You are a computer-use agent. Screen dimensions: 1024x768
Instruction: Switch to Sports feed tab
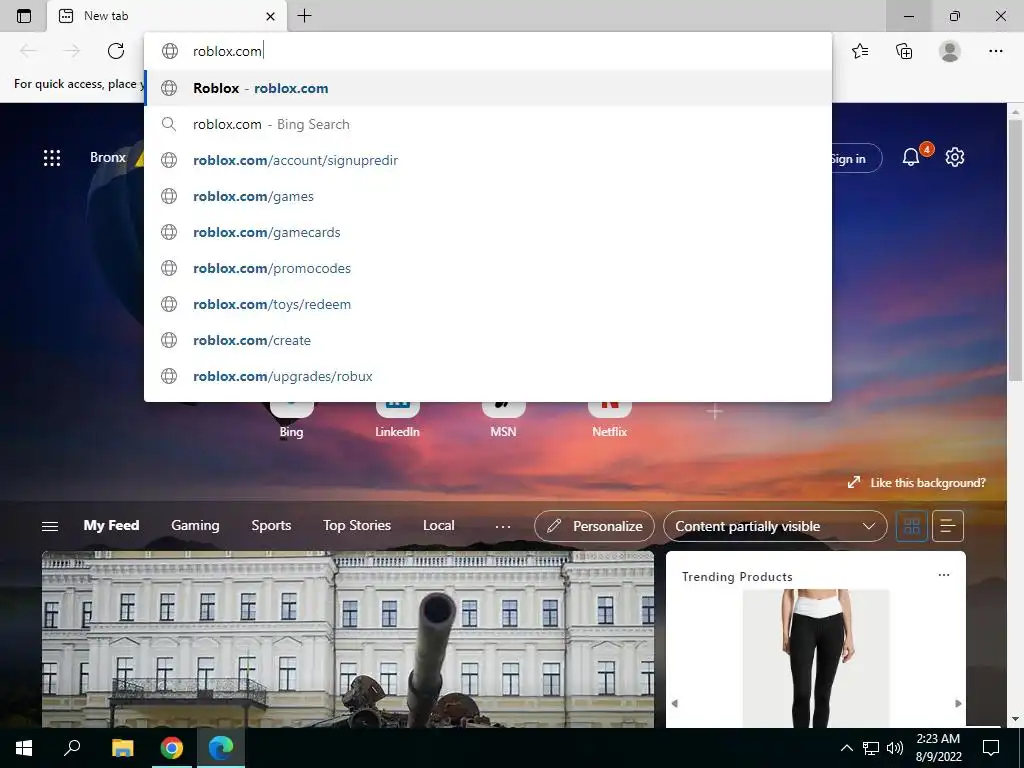click(271, 525)
